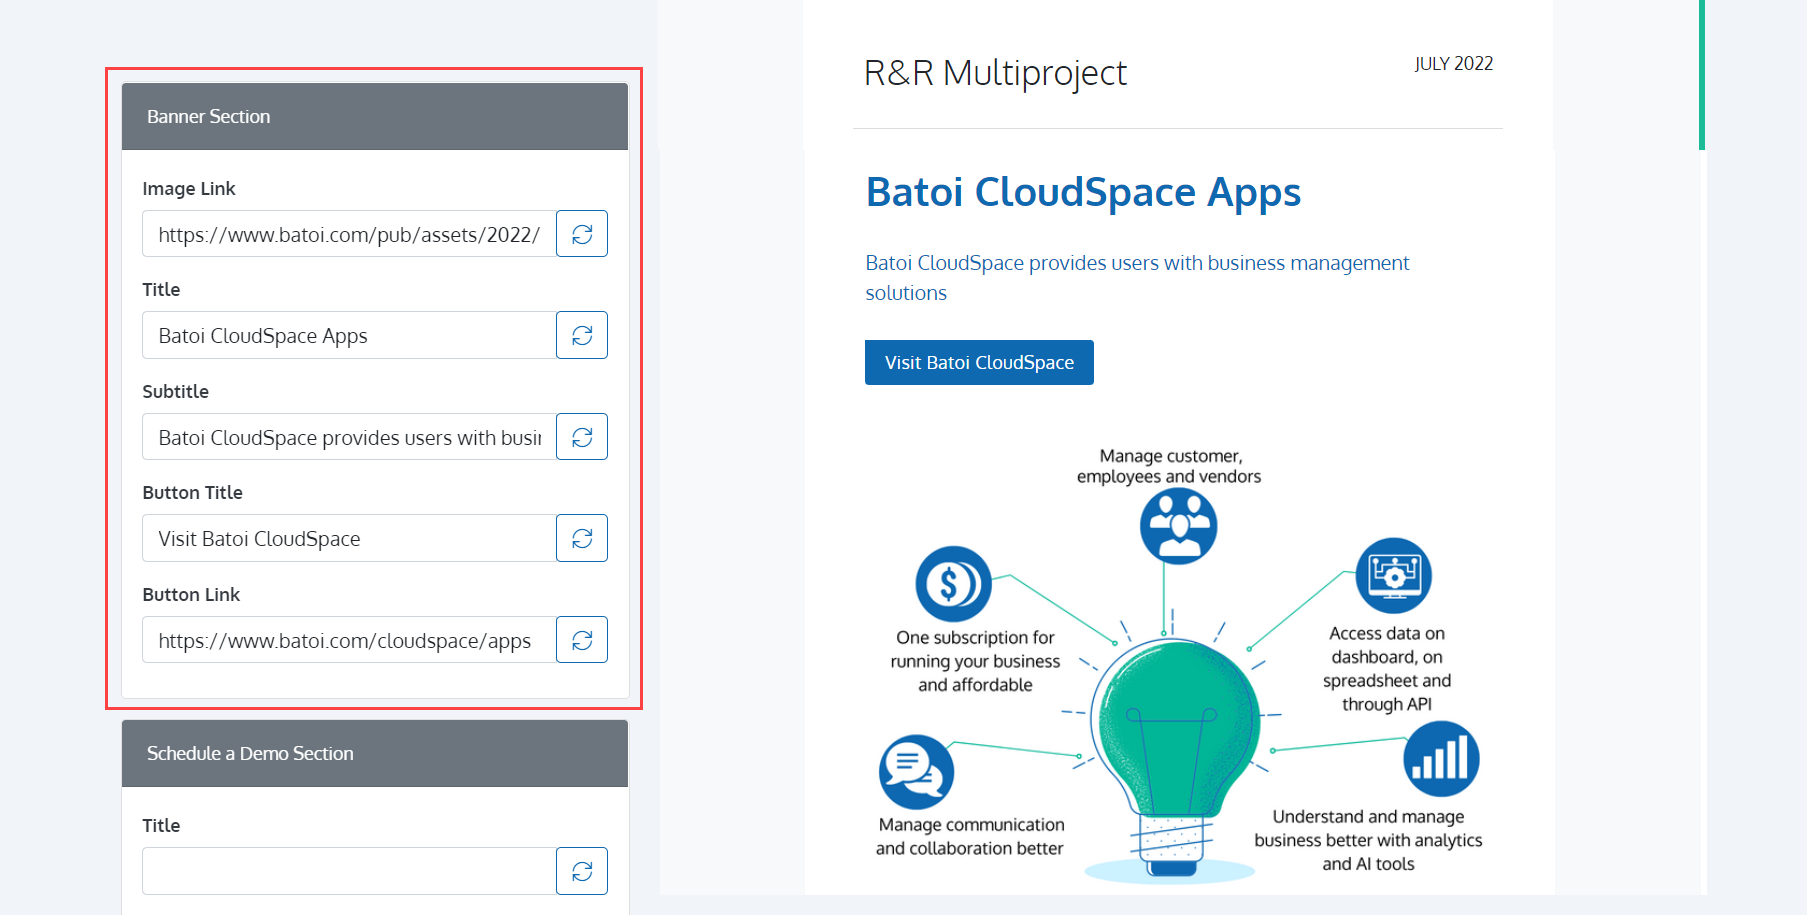Click the Button Link label
Image resolution: width=1807 pixels, height=915 pixels.
point(191,594)
